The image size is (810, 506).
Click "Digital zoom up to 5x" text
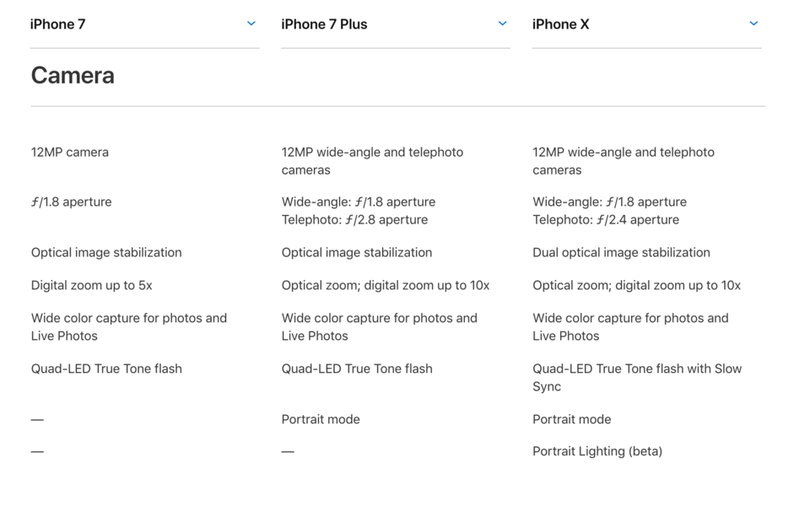(91, 286)
